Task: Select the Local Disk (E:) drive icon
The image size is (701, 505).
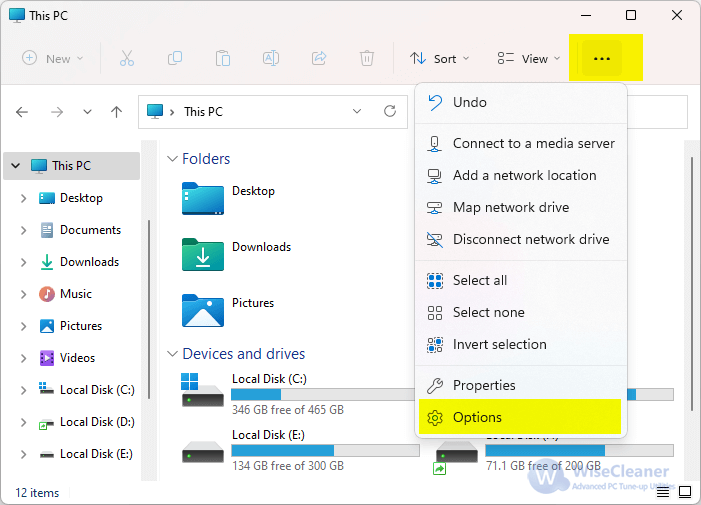Action: click(x=203, y=451)
